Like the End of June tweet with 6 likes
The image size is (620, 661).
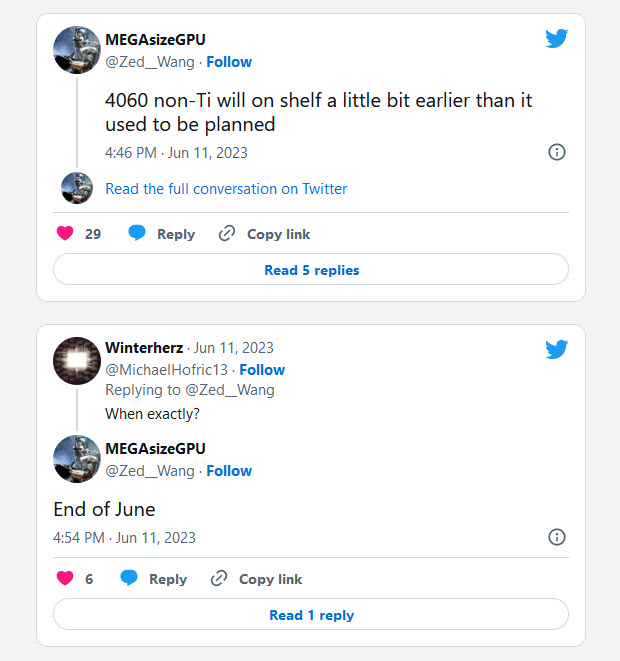point(65,579)
